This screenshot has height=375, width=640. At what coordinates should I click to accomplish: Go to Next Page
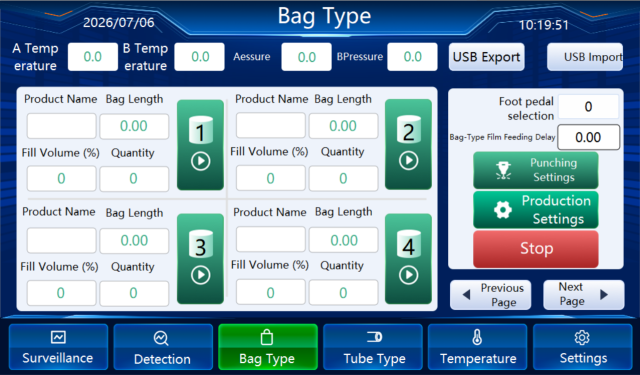584,295
